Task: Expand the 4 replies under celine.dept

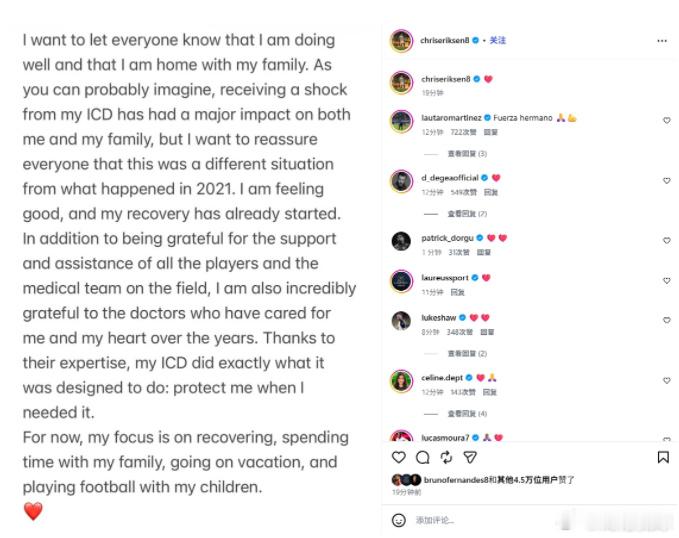Action: tap(467, 414)
